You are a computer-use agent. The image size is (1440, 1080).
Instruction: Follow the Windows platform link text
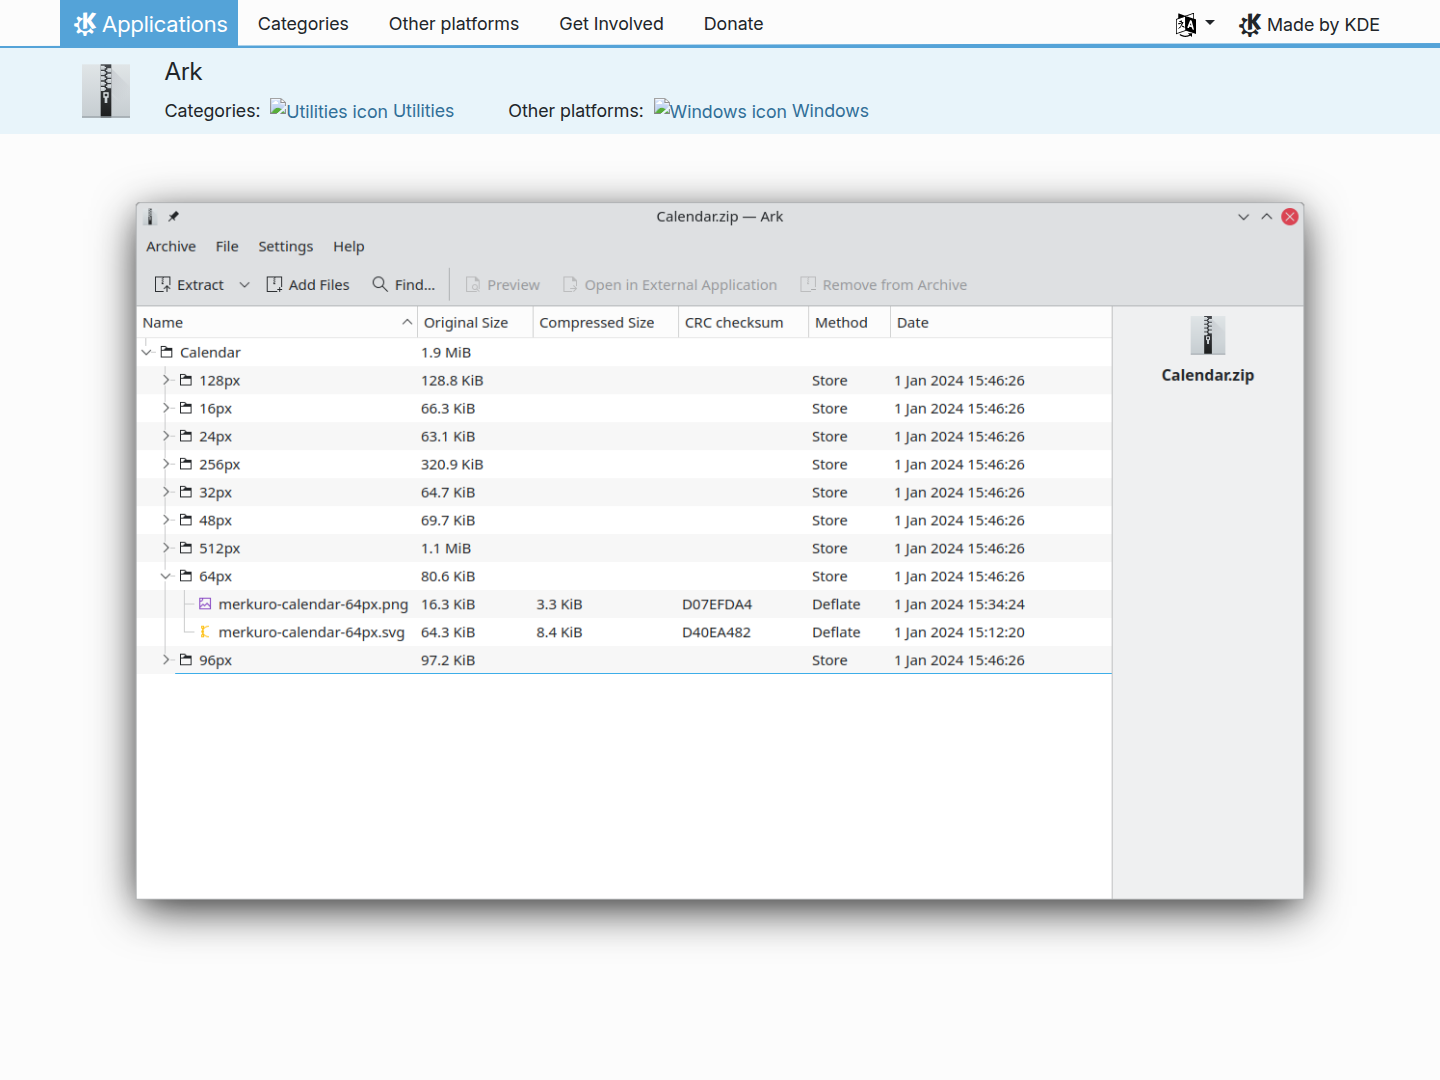[830, 111]
